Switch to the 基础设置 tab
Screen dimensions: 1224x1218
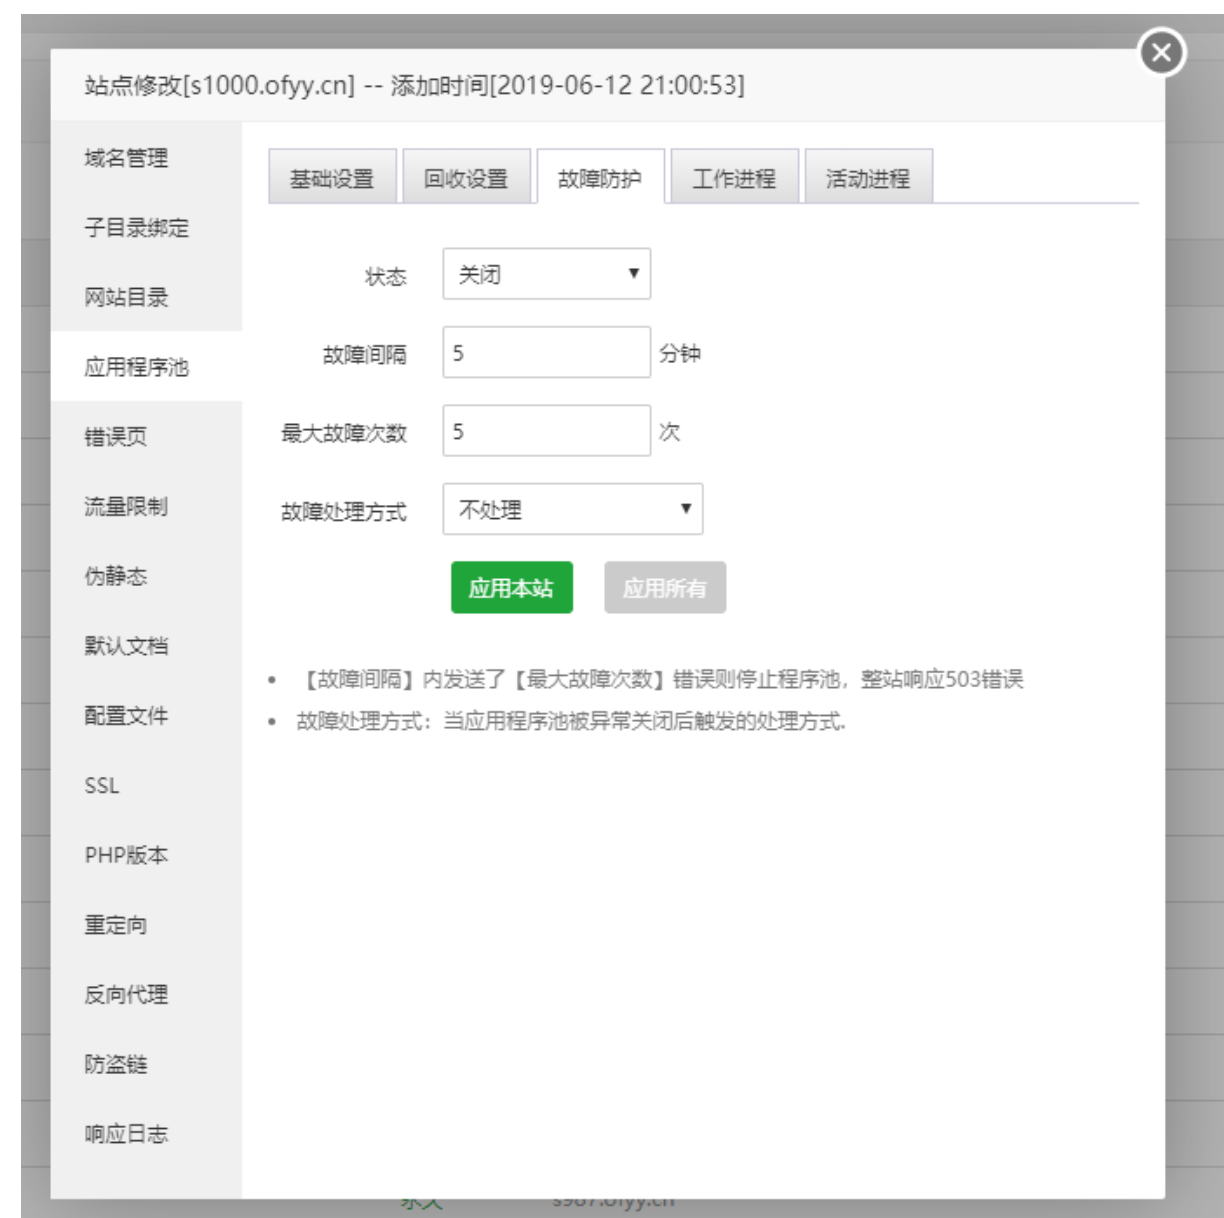[334, 175]
